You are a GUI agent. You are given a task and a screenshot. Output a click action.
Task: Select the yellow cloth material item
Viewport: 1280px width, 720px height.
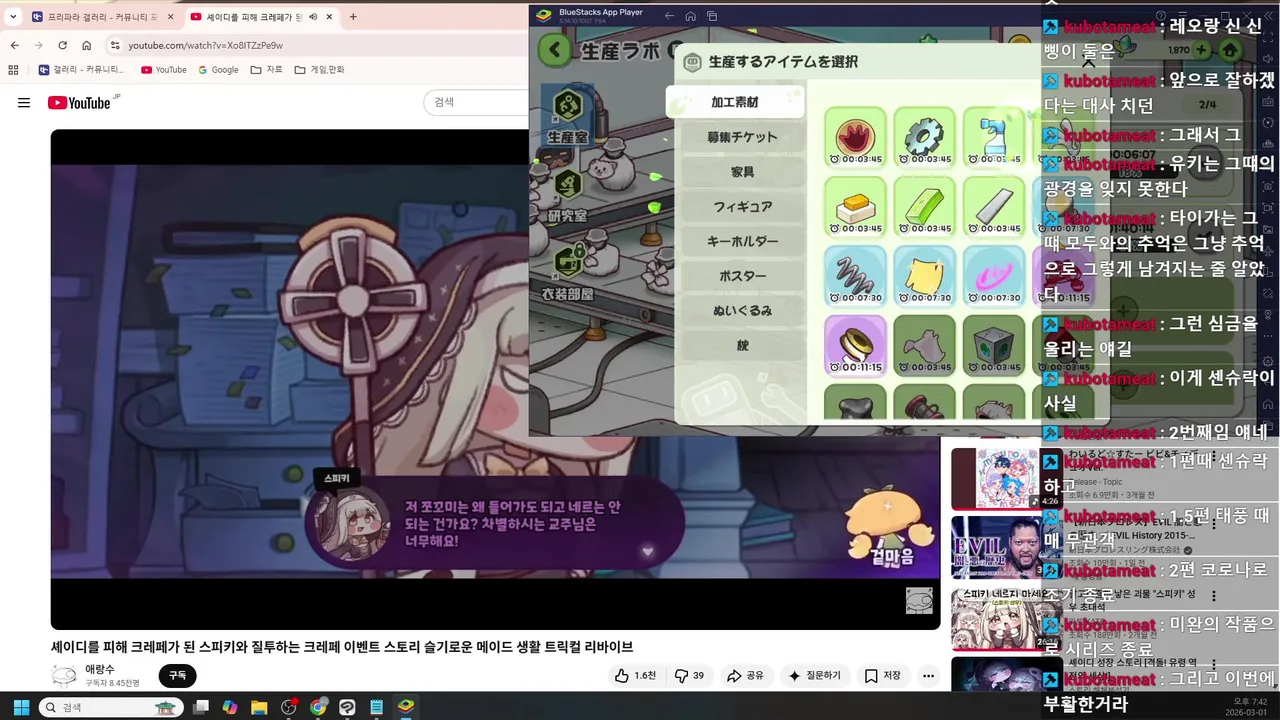point(924,275)
